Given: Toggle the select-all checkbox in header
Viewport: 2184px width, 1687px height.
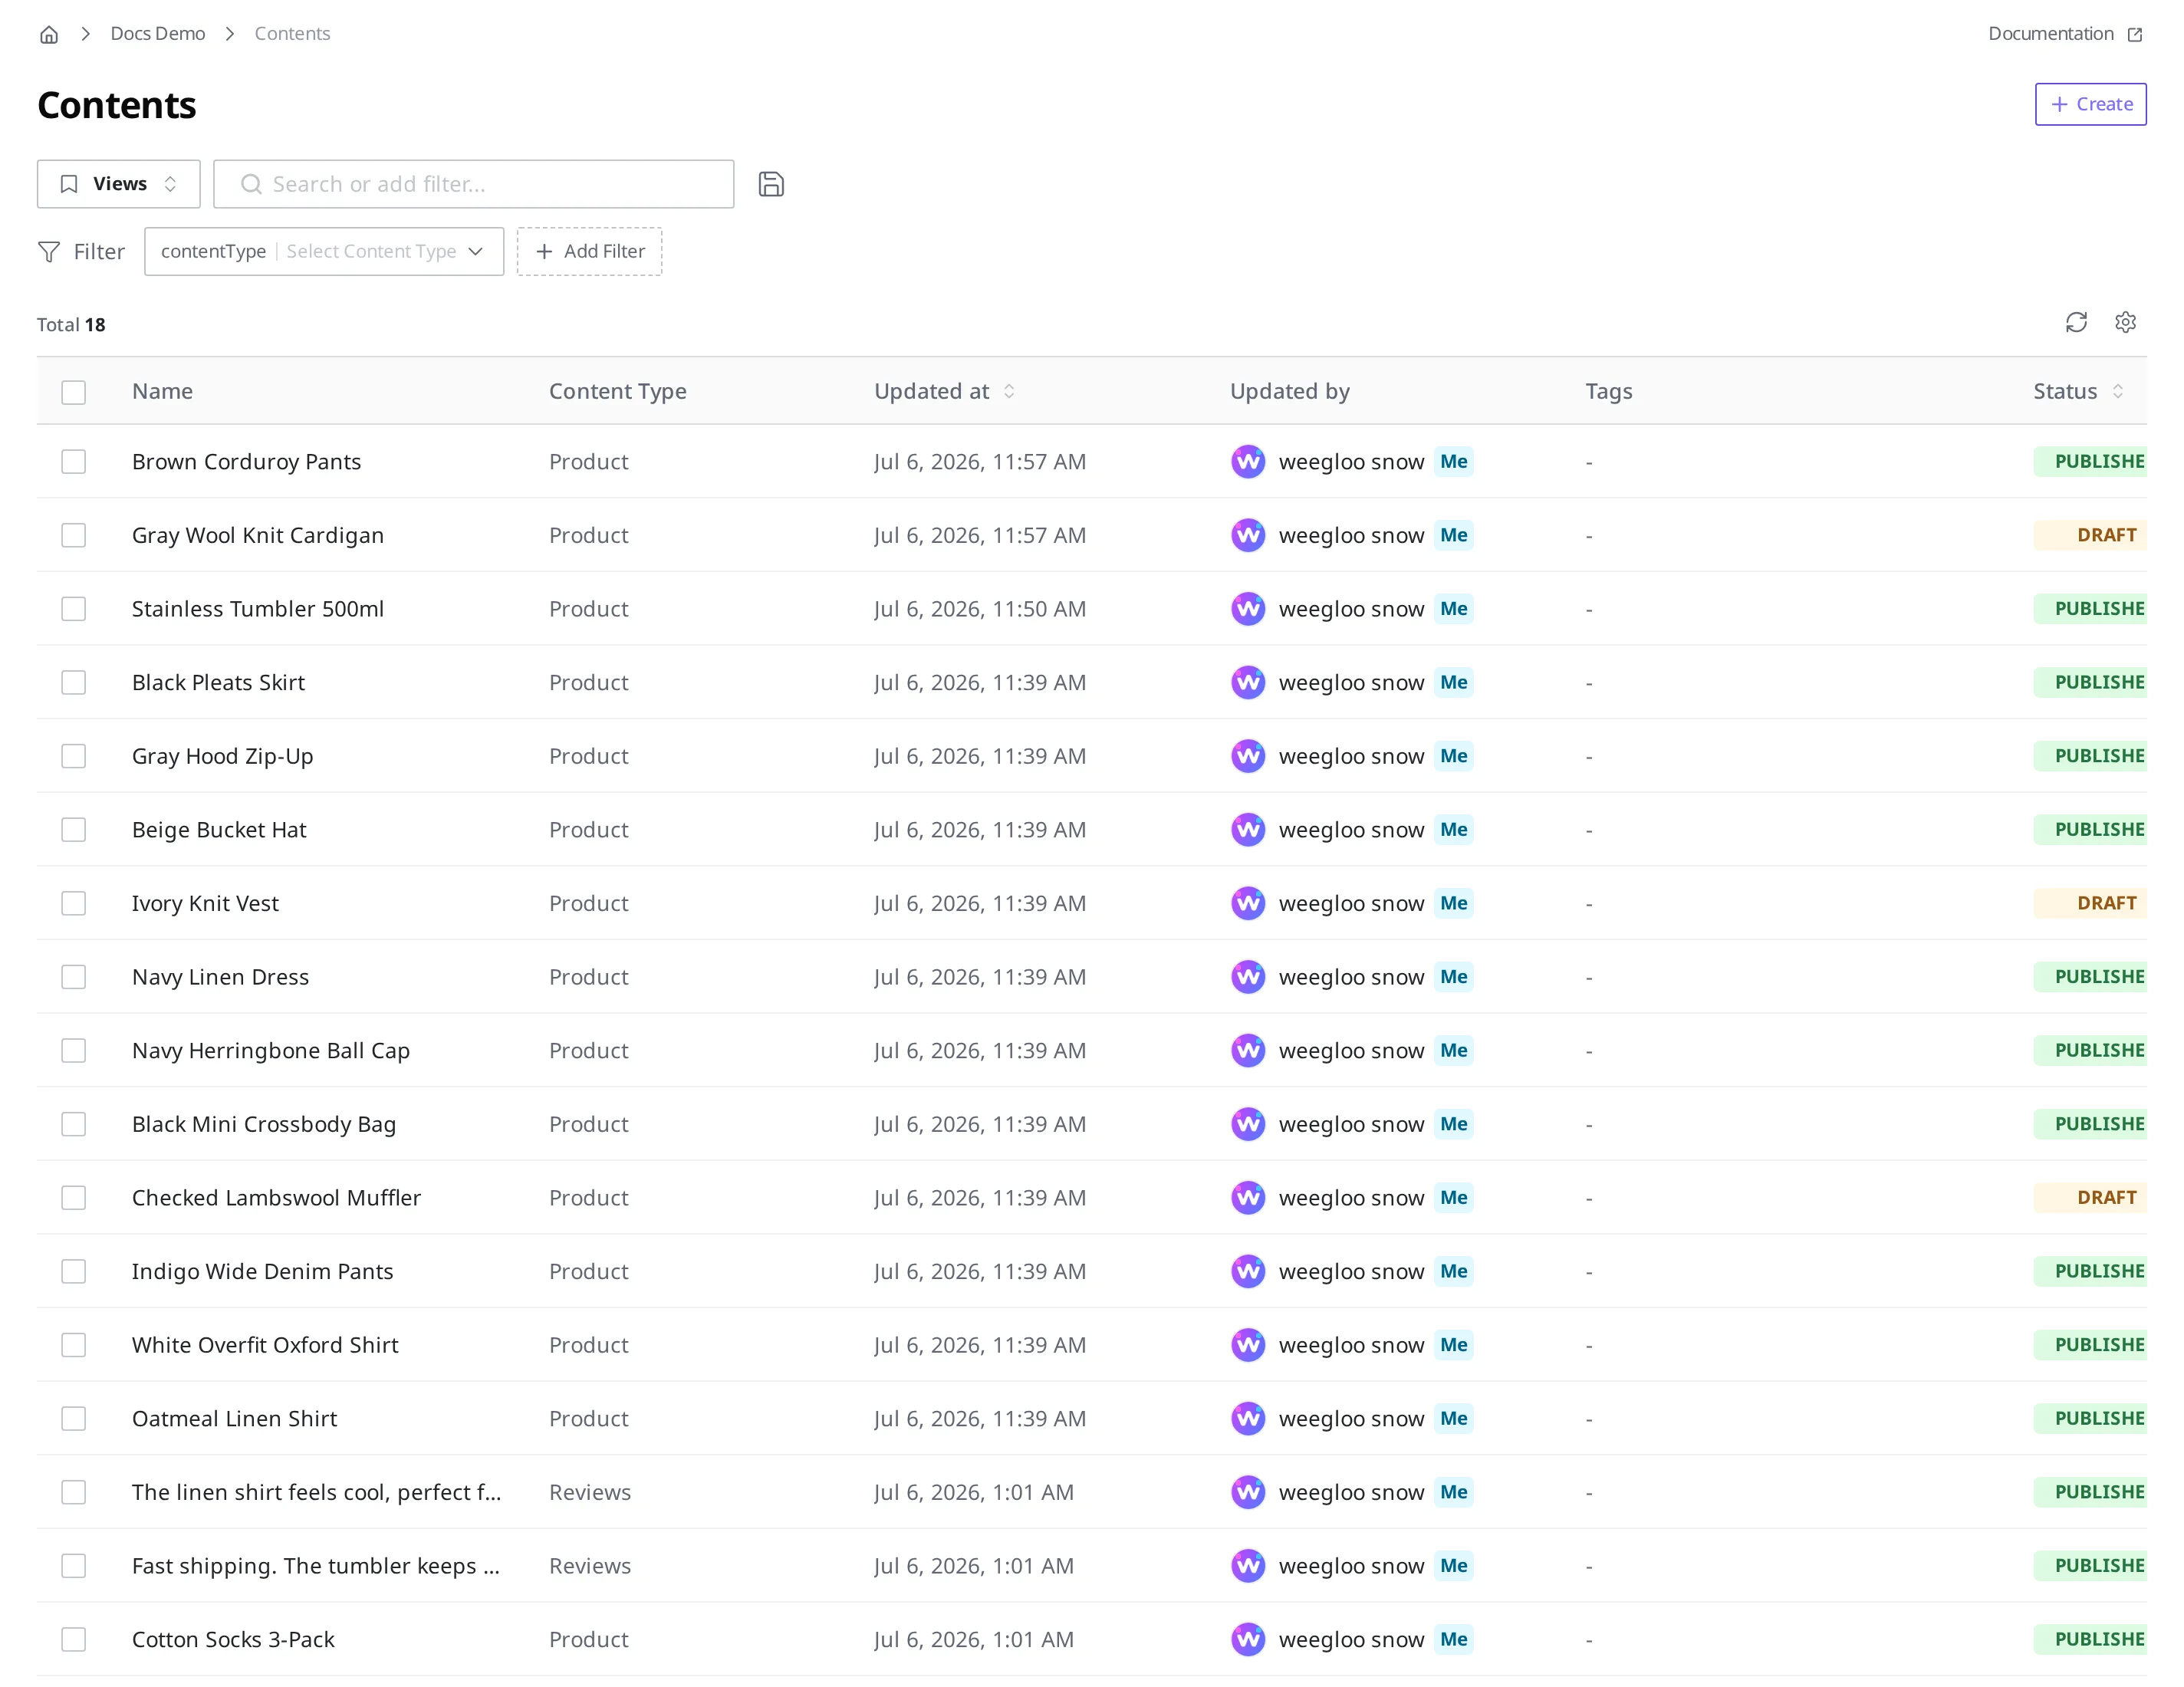Looking at the screenshot, I should pos(73,392).
